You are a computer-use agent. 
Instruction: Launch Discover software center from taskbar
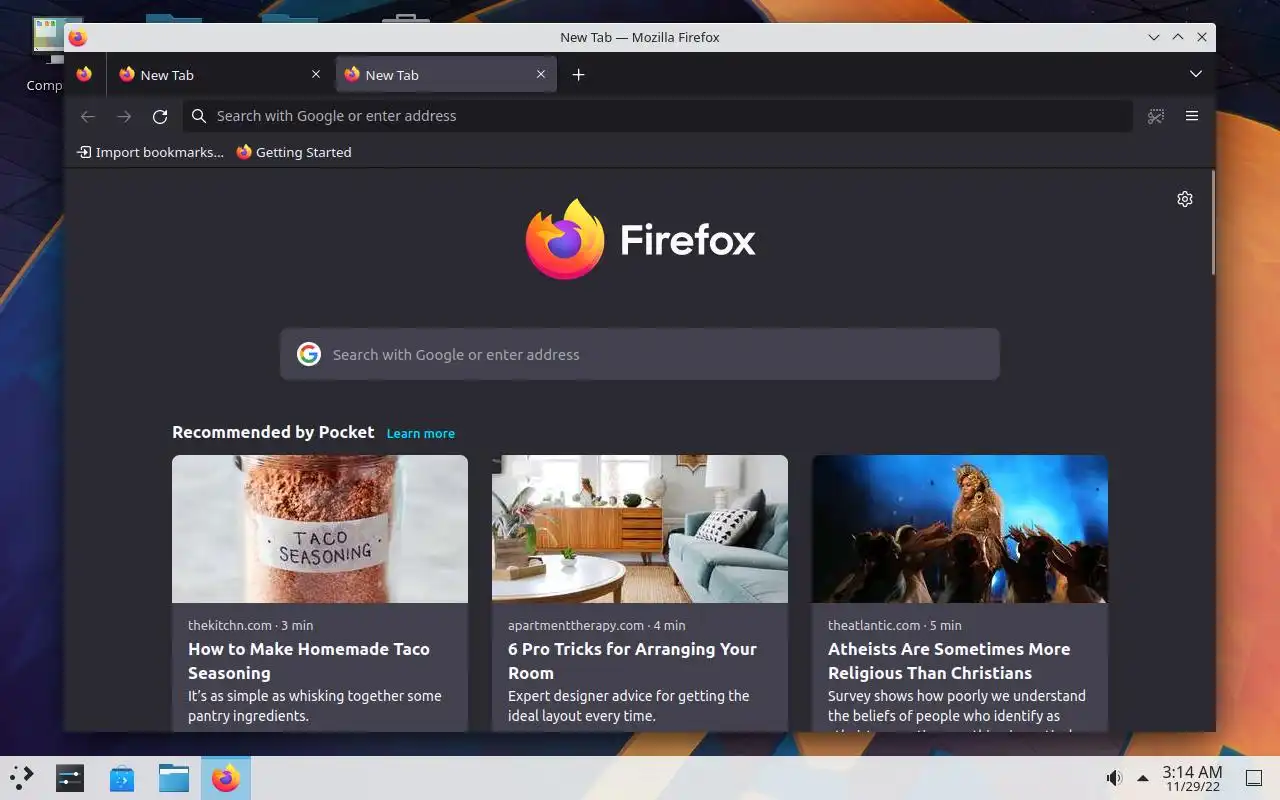pyautogui.click(x=122, y=777)
